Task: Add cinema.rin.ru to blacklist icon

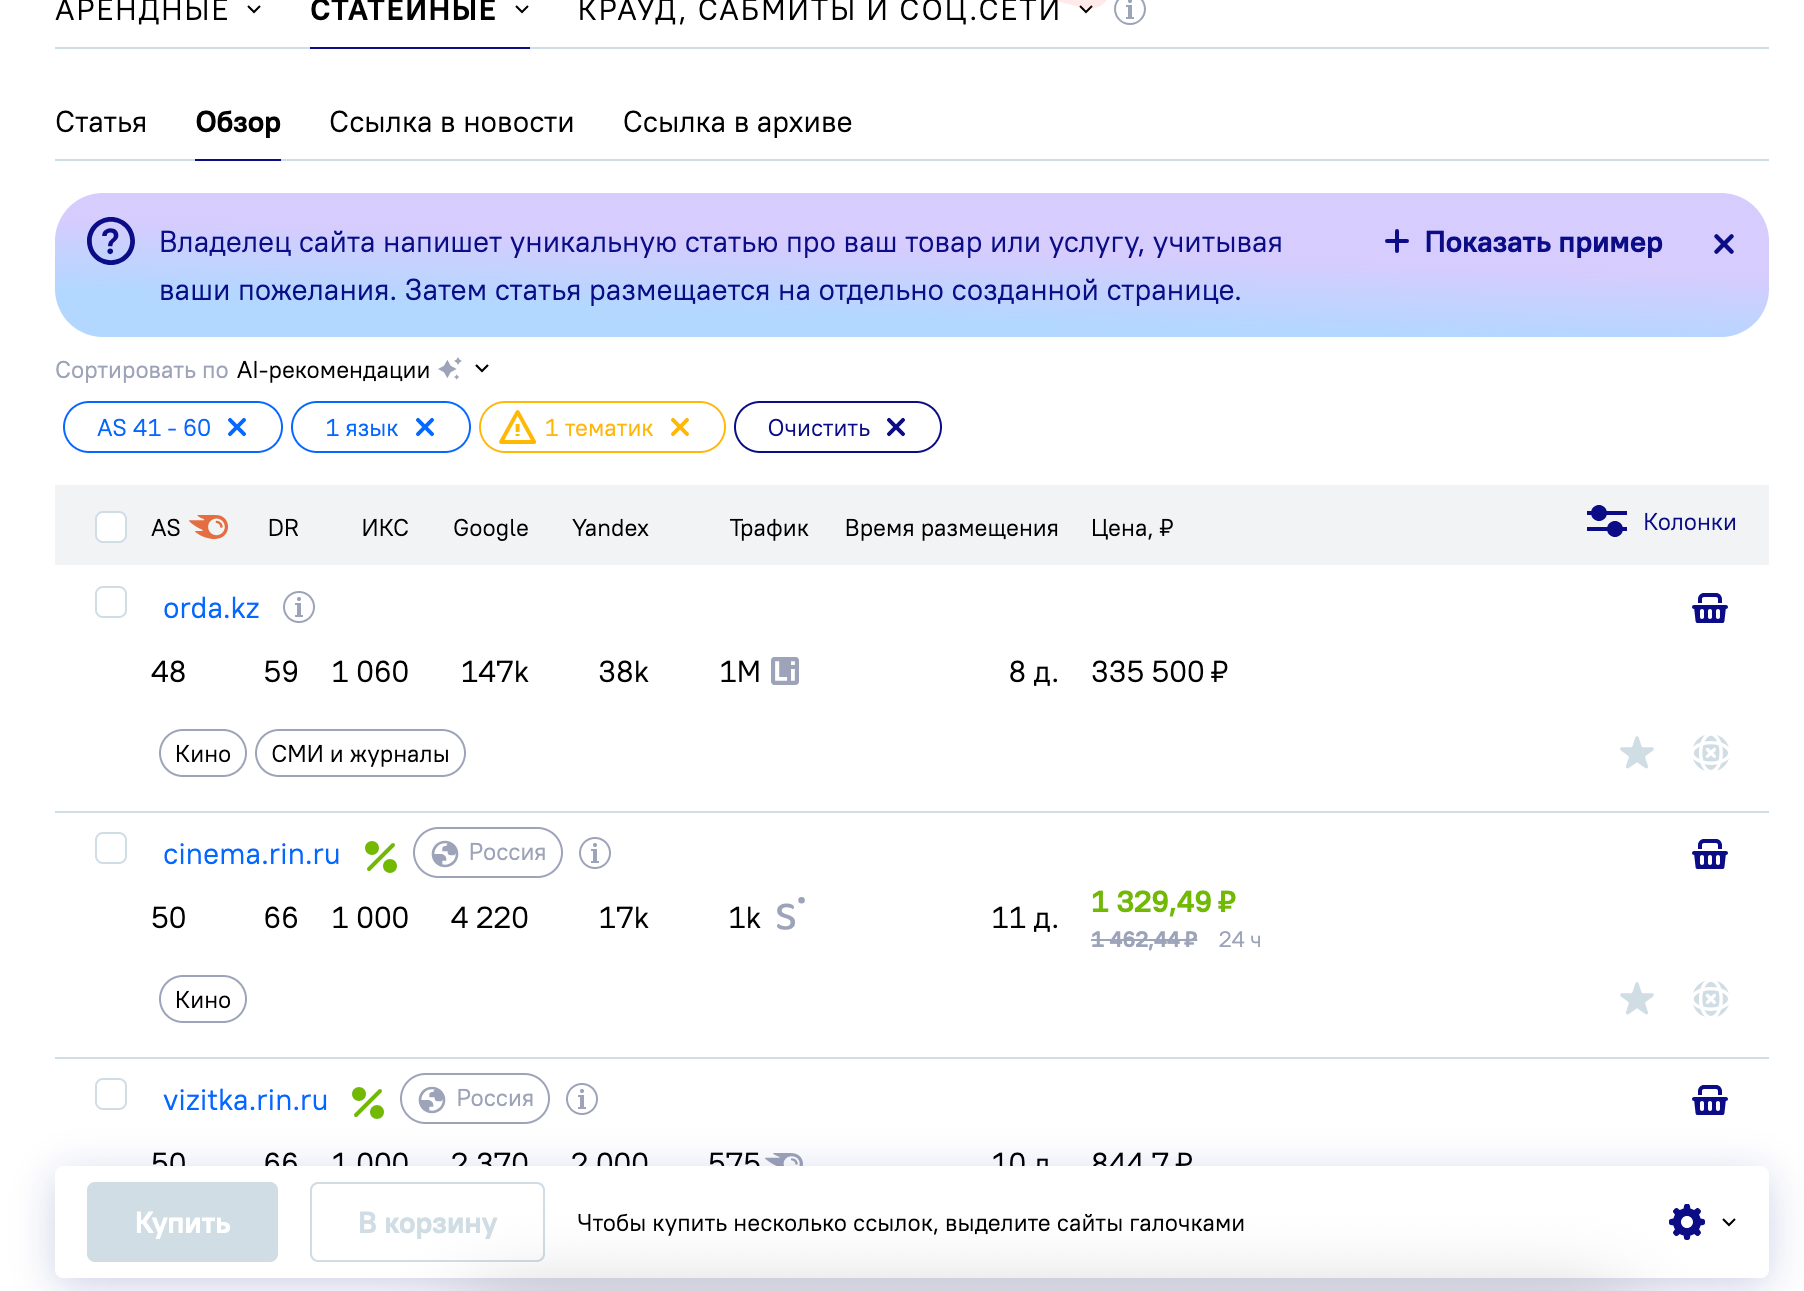Action: tap(1710, 999)
